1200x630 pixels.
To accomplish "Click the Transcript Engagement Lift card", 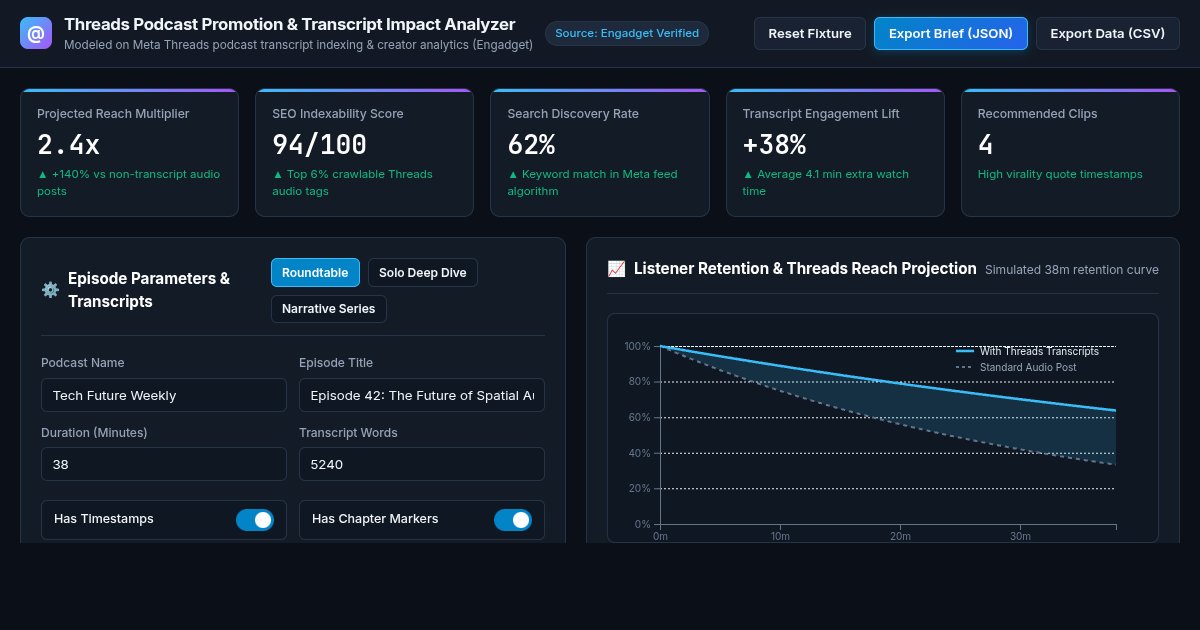I will [x=835, y=152].
